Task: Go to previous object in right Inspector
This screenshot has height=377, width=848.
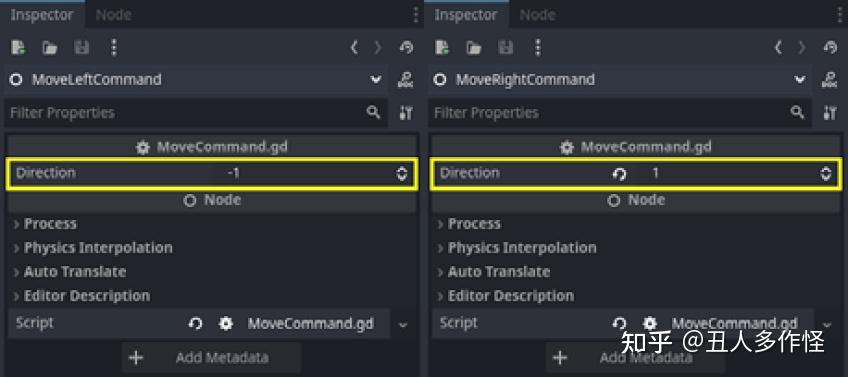Action: pos(778,48)
